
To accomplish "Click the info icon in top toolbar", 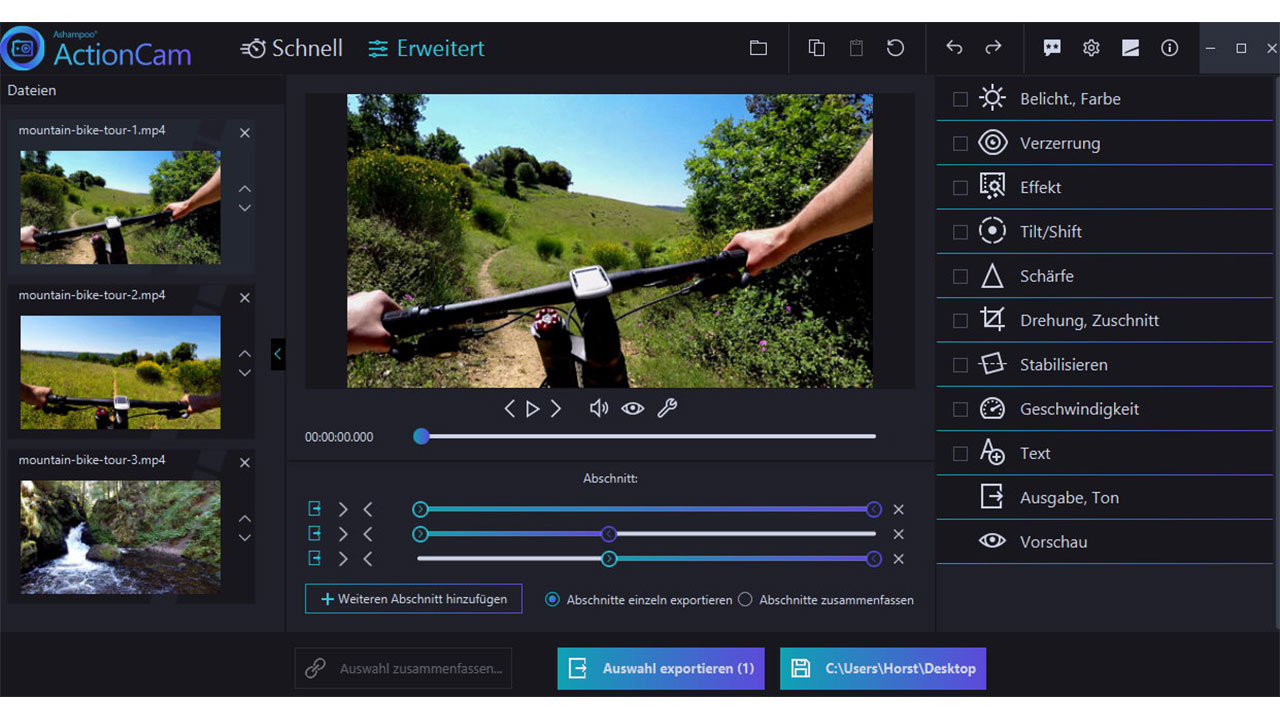I will tap(1169, 48).
